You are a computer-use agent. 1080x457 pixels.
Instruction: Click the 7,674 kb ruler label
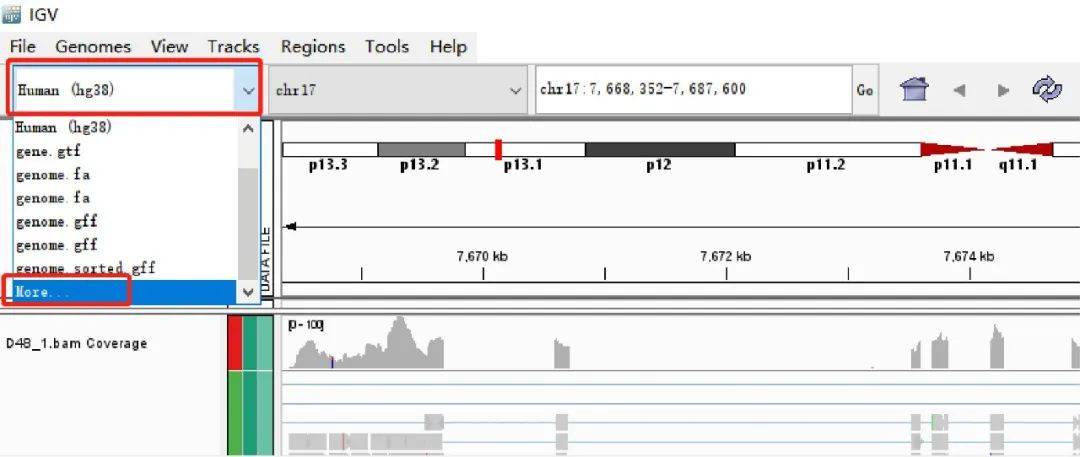[968, 256]
